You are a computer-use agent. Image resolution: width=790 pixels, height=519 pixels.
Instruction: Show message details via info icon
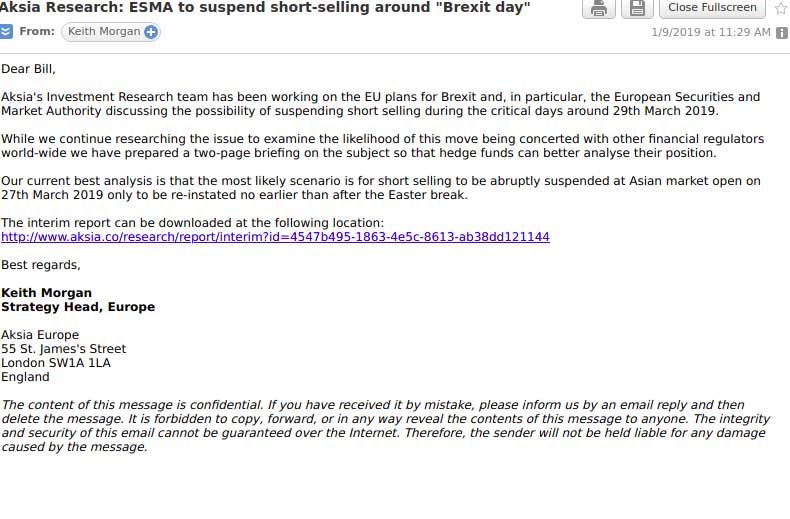click(782, 33)
